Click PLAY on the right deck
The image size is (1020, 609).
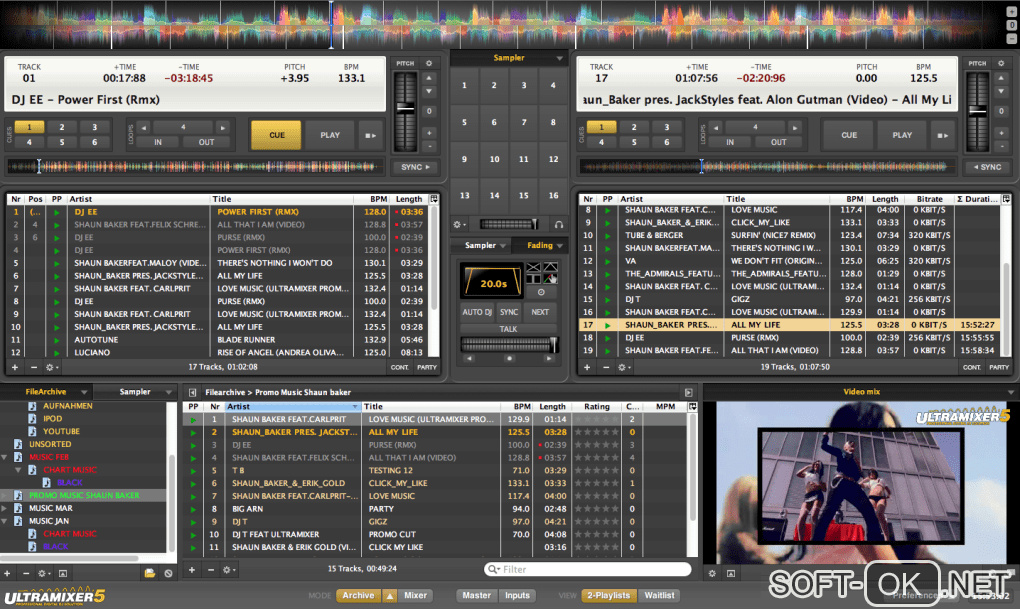click(x=902, y=135)
